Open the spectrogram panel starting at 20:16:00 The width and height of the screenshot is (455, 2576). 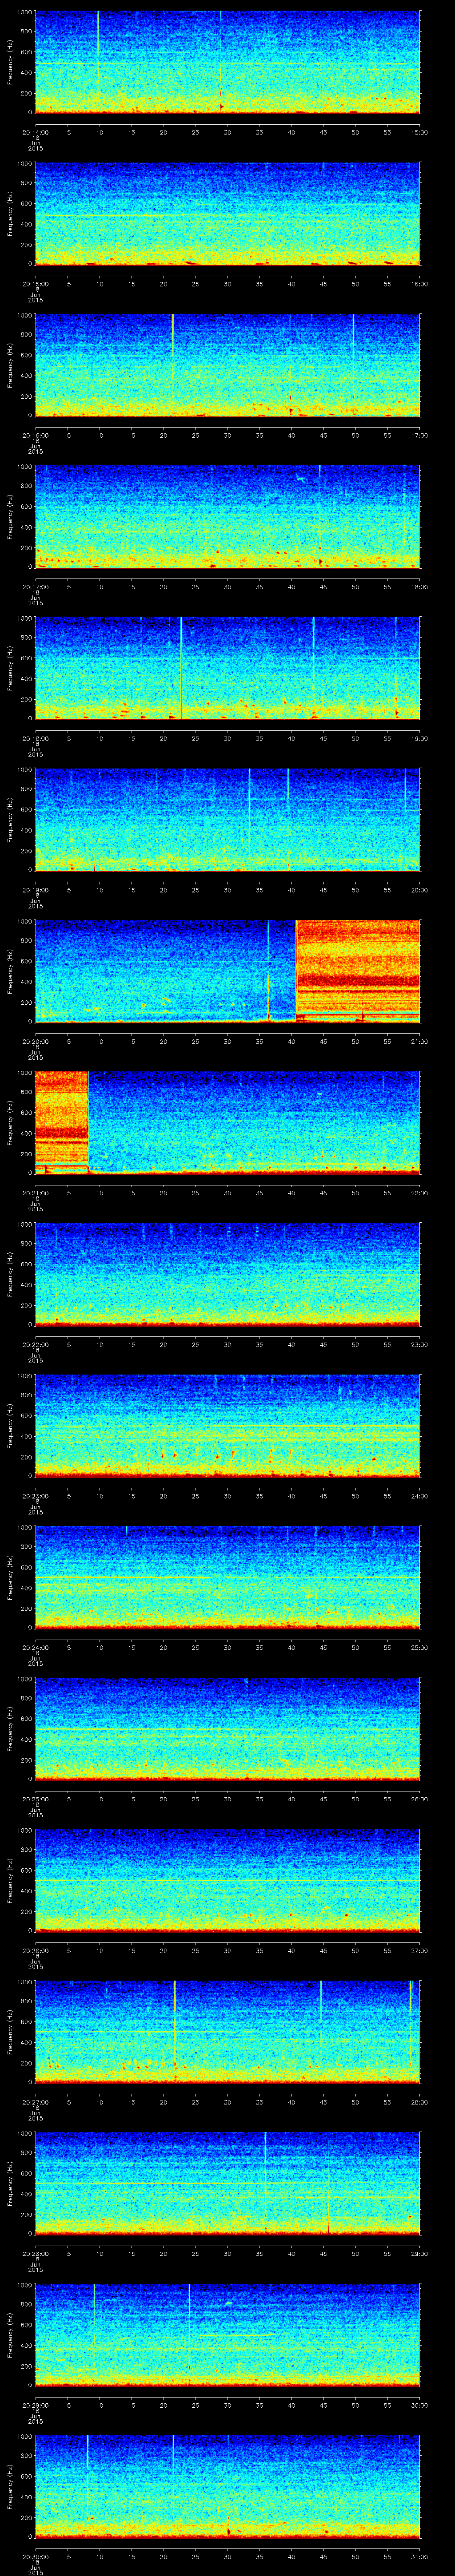[x=227, y=365]
